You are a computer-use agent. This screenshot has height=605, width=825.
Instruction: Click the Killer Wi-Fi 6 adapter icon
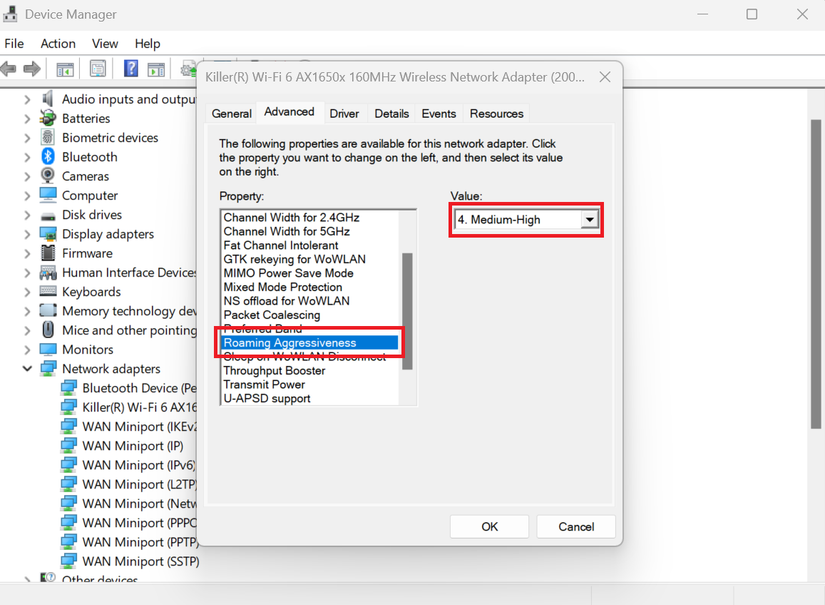[67, 407]
